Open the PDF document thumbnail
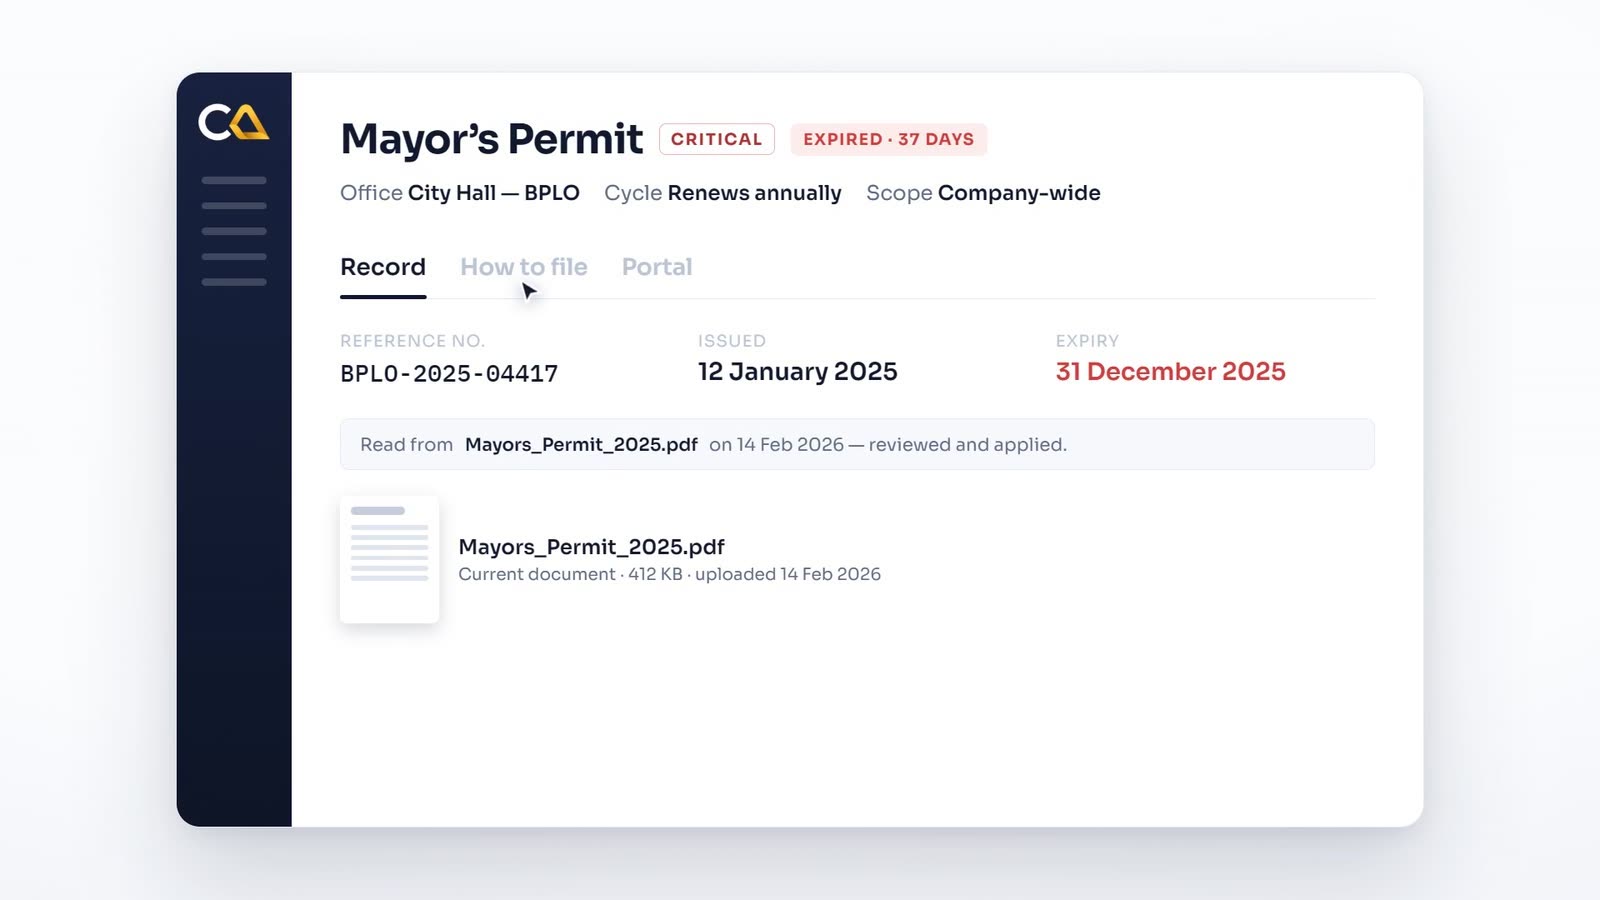This screenshot has height=900, width=1600. (x=389, y=559)
